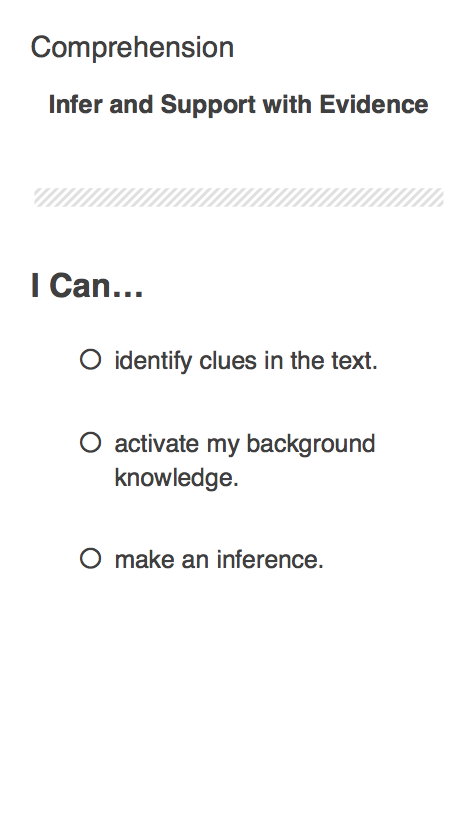Select the make an inference item text
475x832 pixels.
(219, 560)
